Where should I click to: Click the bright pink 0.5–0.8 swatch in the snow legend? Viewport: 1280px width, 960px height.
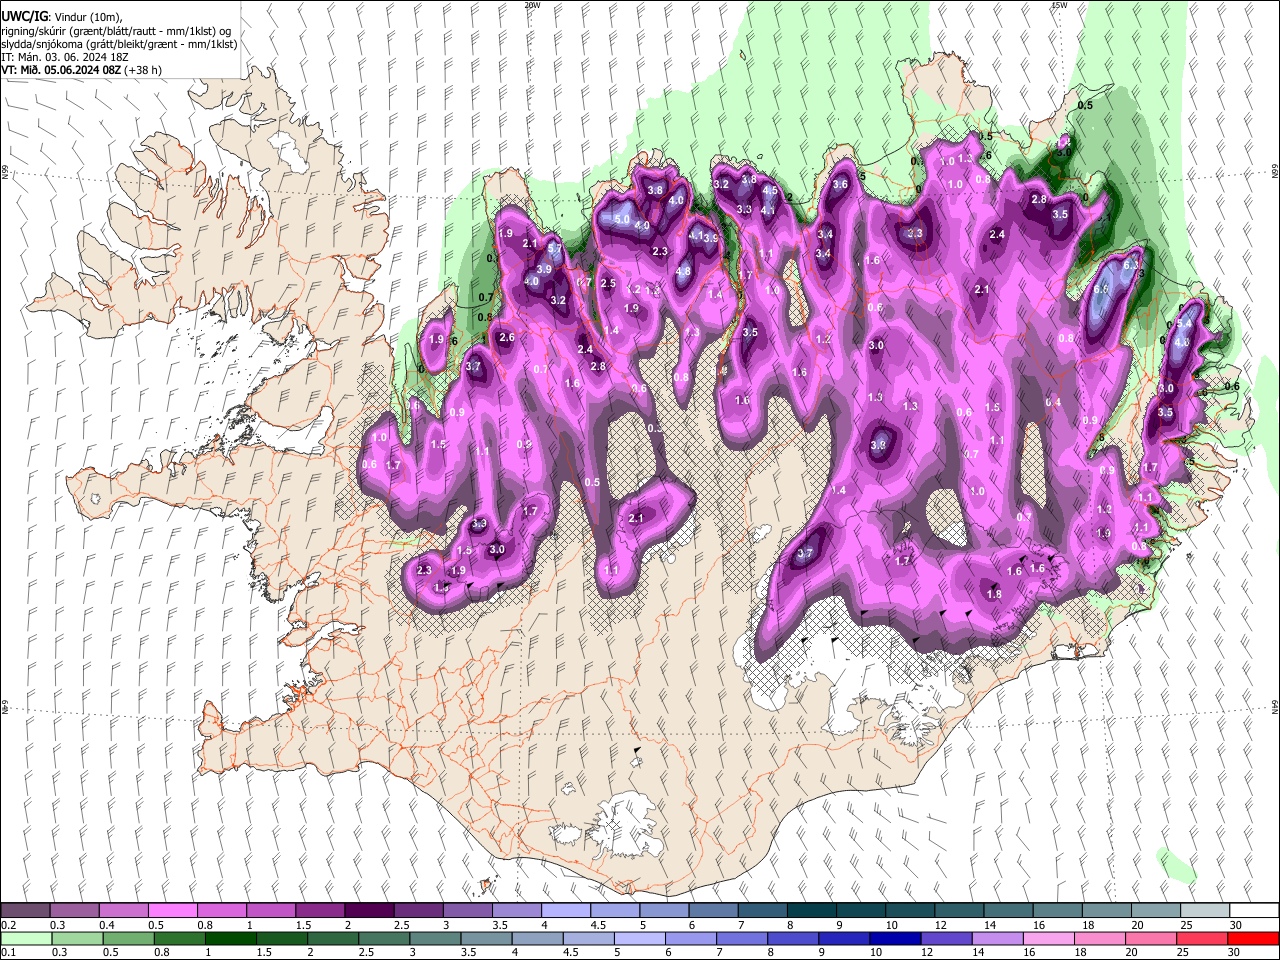(172, 911)
